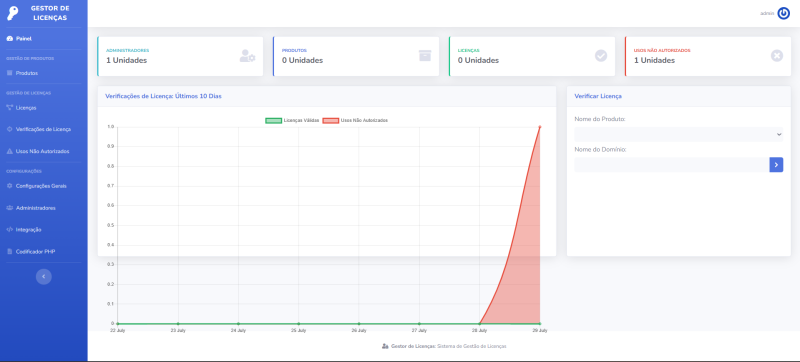Click the Produtos card archive box icon
The height and width of the screenshot is (362, 800).
pyautogui.click(x=424, y=56)
